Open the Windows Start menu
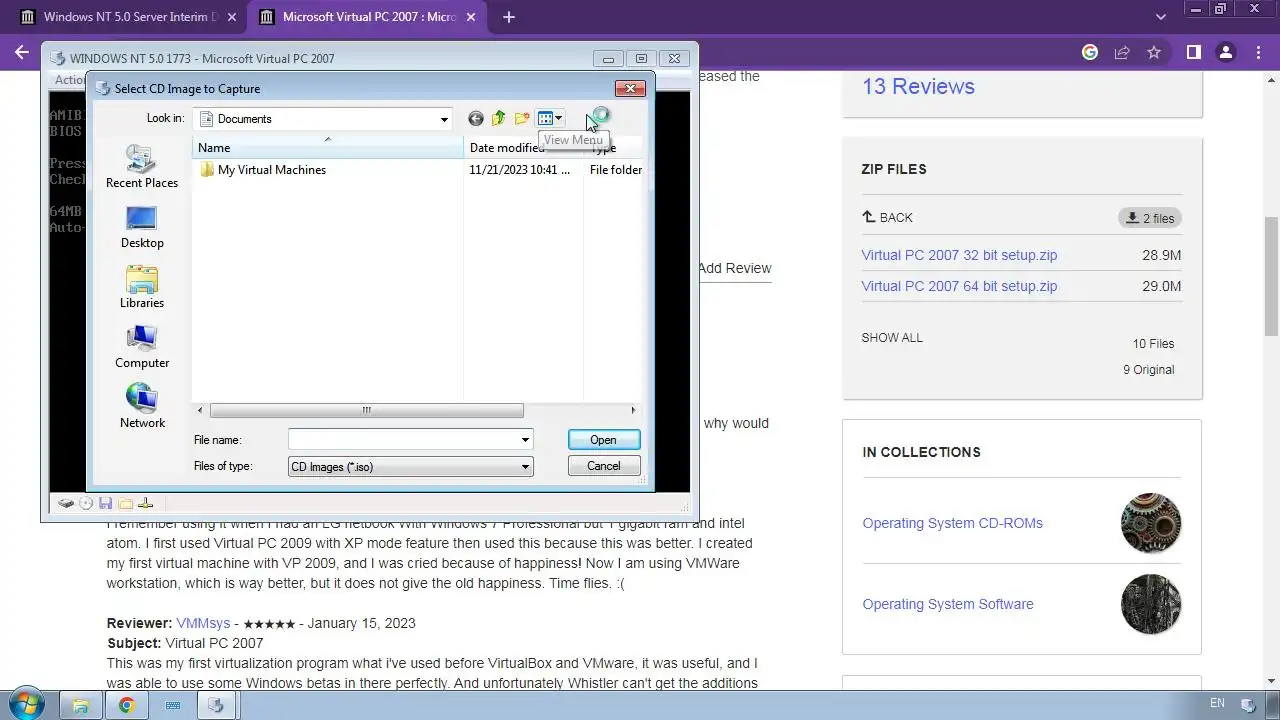 click(26, 704)
